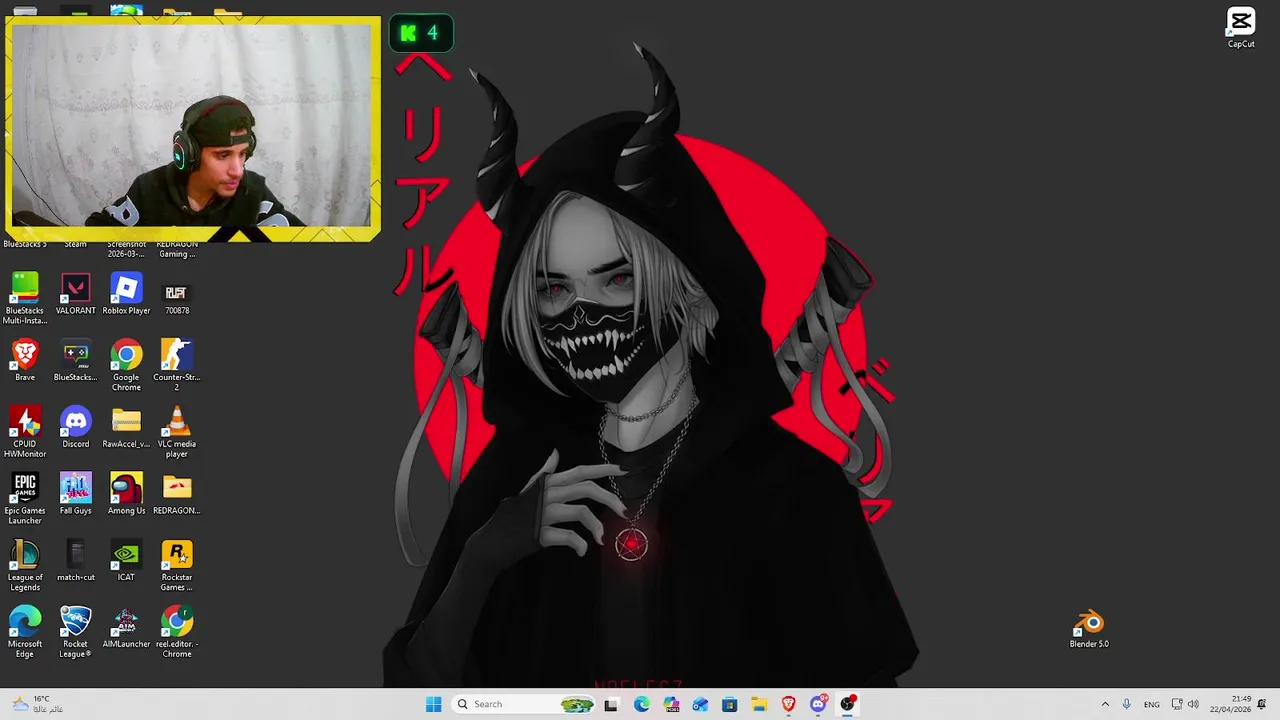The image size is (1280, 720).
Task: Select the VALORANT desktop icon
Action: tap(76, 295)
